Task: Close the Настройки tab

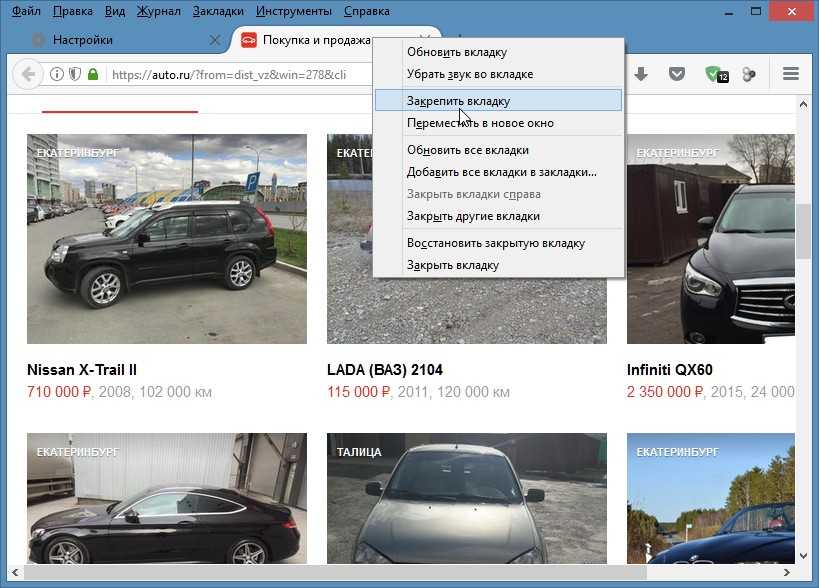Action: tap(214, 40)
